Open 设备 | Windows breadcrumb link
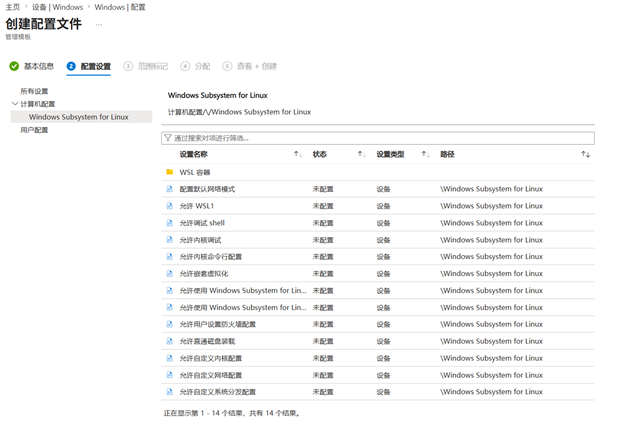630x424 pixels. pyautogui.click(x=57, y=7)
